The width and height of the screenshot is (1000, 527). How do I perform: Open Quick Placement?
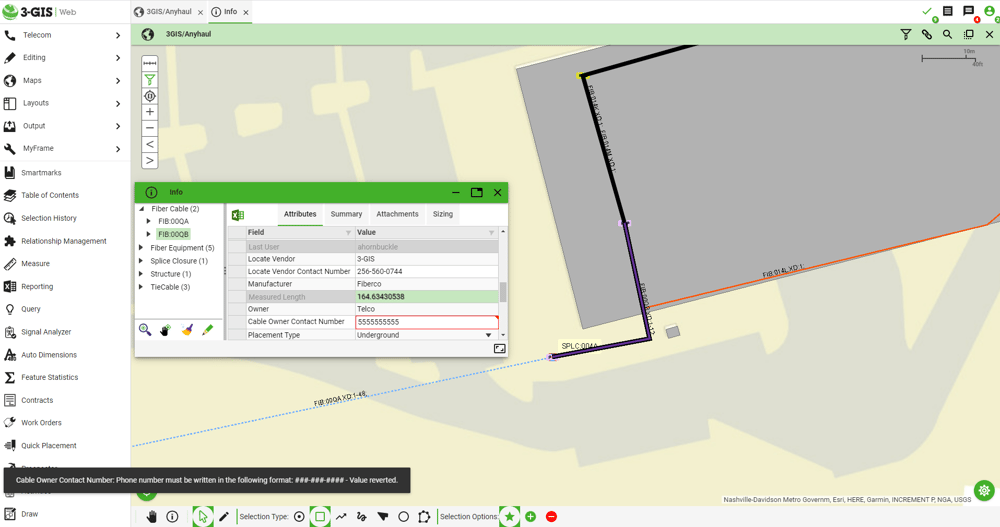point(48,445)
